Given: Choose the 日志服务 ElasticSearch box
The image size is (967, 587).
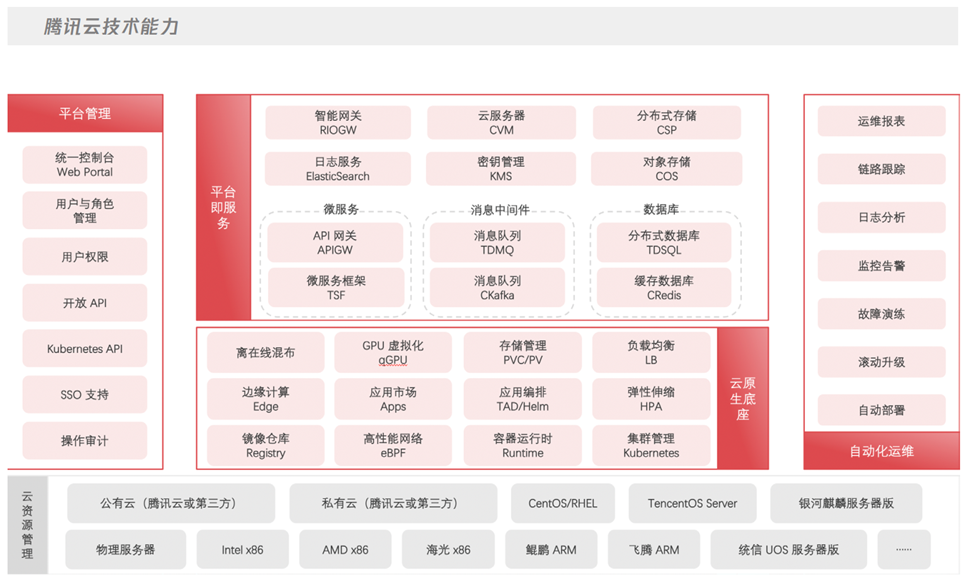Looking at the screenshot, I should click(338, 169).
